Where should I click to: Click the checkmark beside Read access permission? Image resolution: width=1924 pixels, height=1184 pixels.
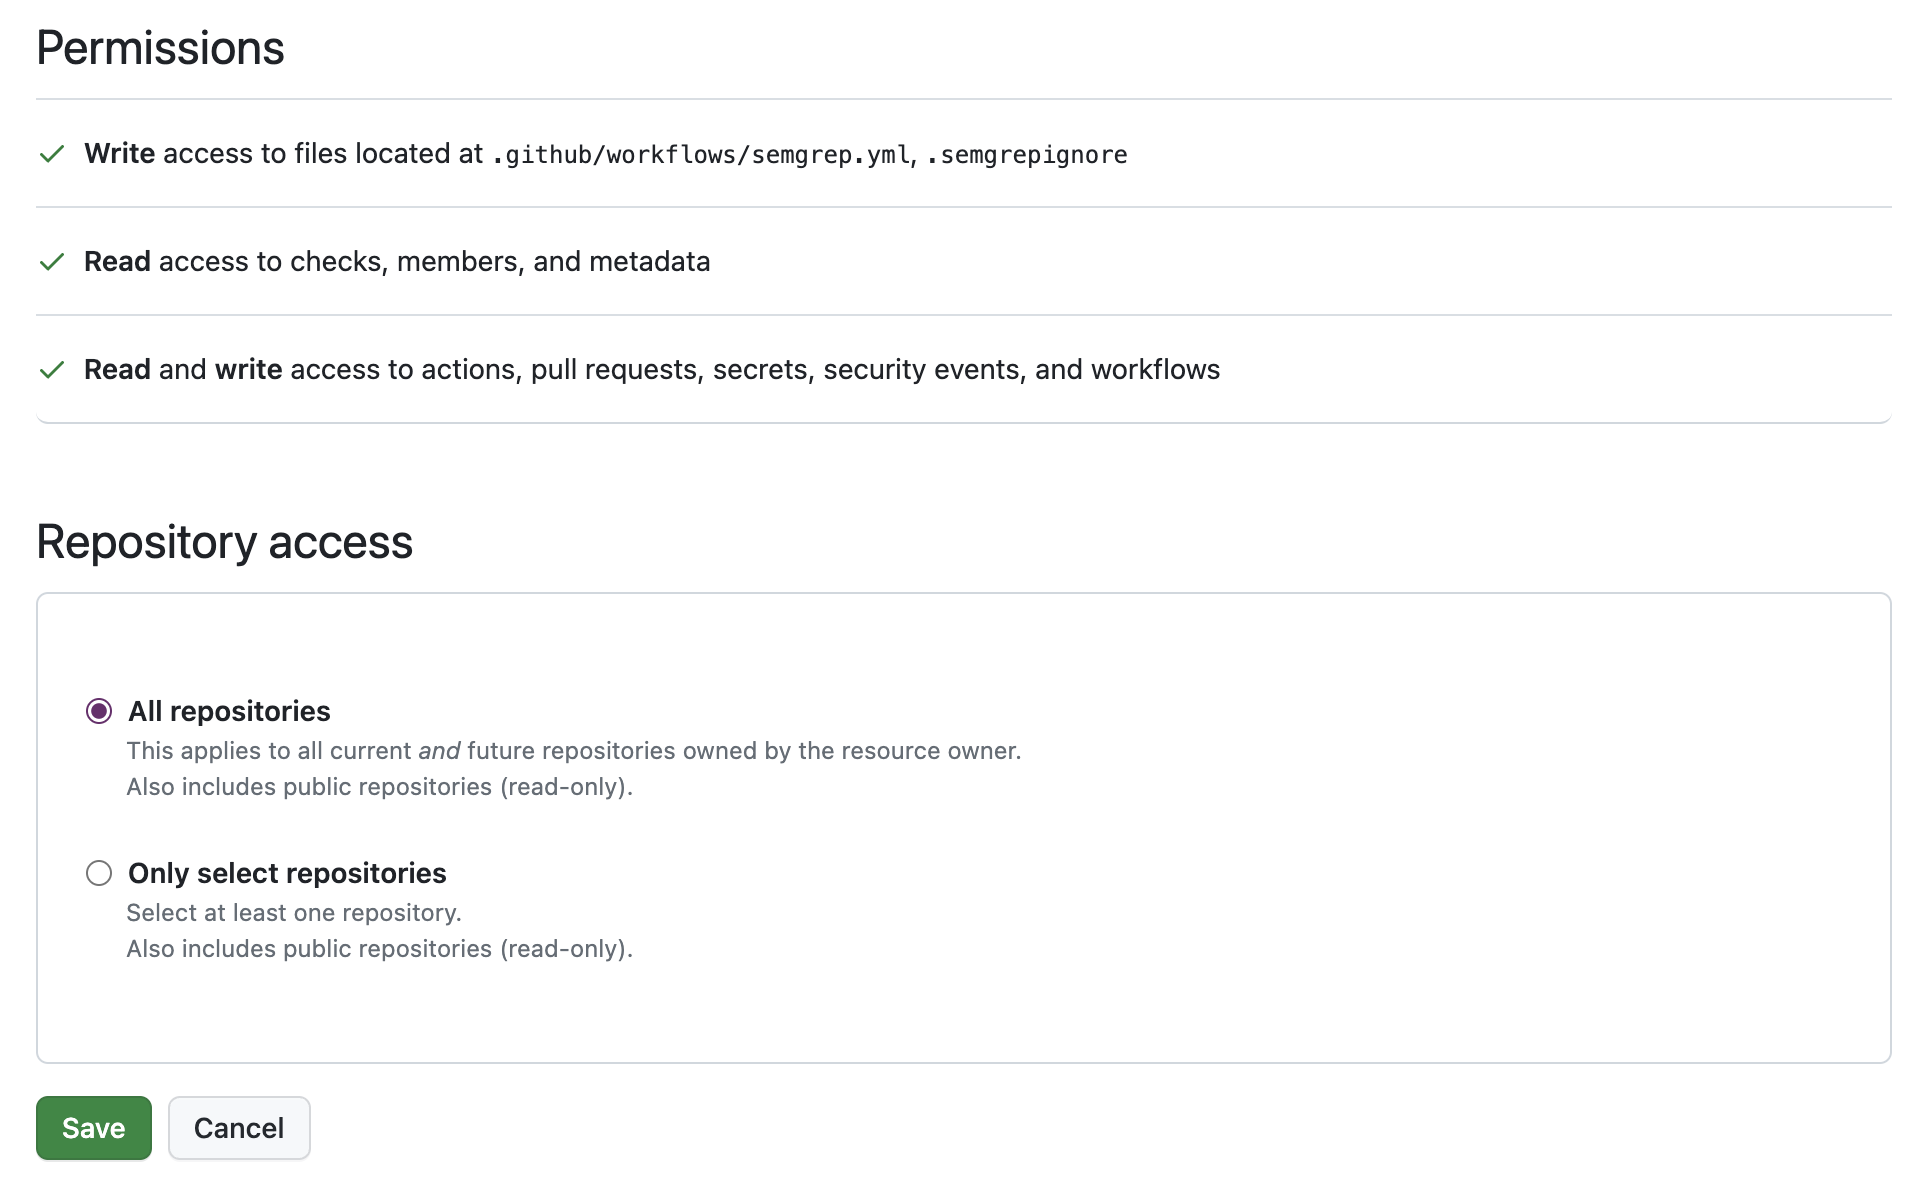pyautogui.click(x=53, y=262)
